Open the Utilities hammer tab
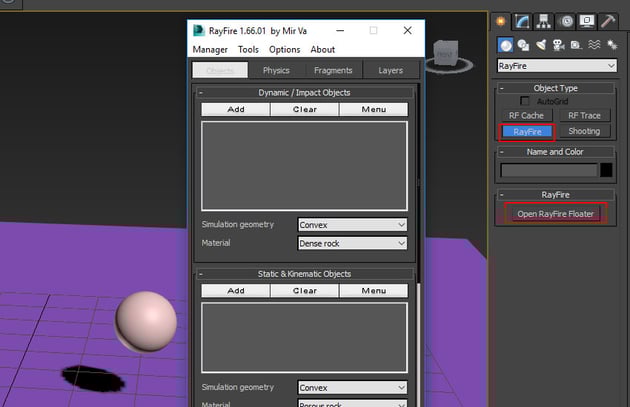Image resolution: width=630 pixels, height=407 pixels. pyautogui.click(x=608, y=21)
